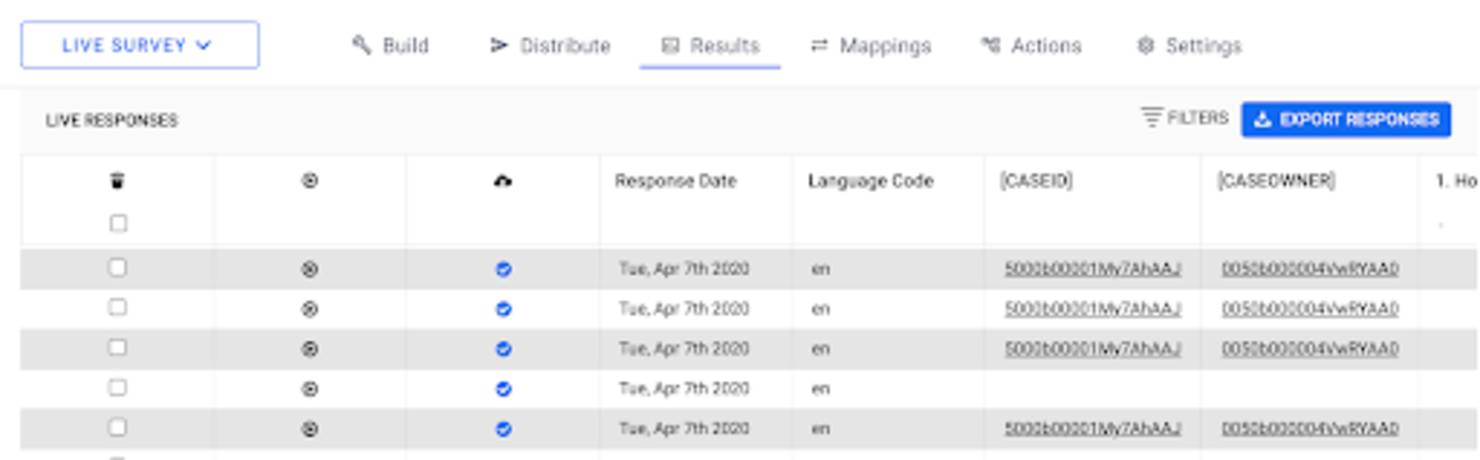Image resolution: width=1480 pixels, height=460 pixels.
Task: Open the fifth row's CASEOWNER link
Action: (x=1310, y=429)
